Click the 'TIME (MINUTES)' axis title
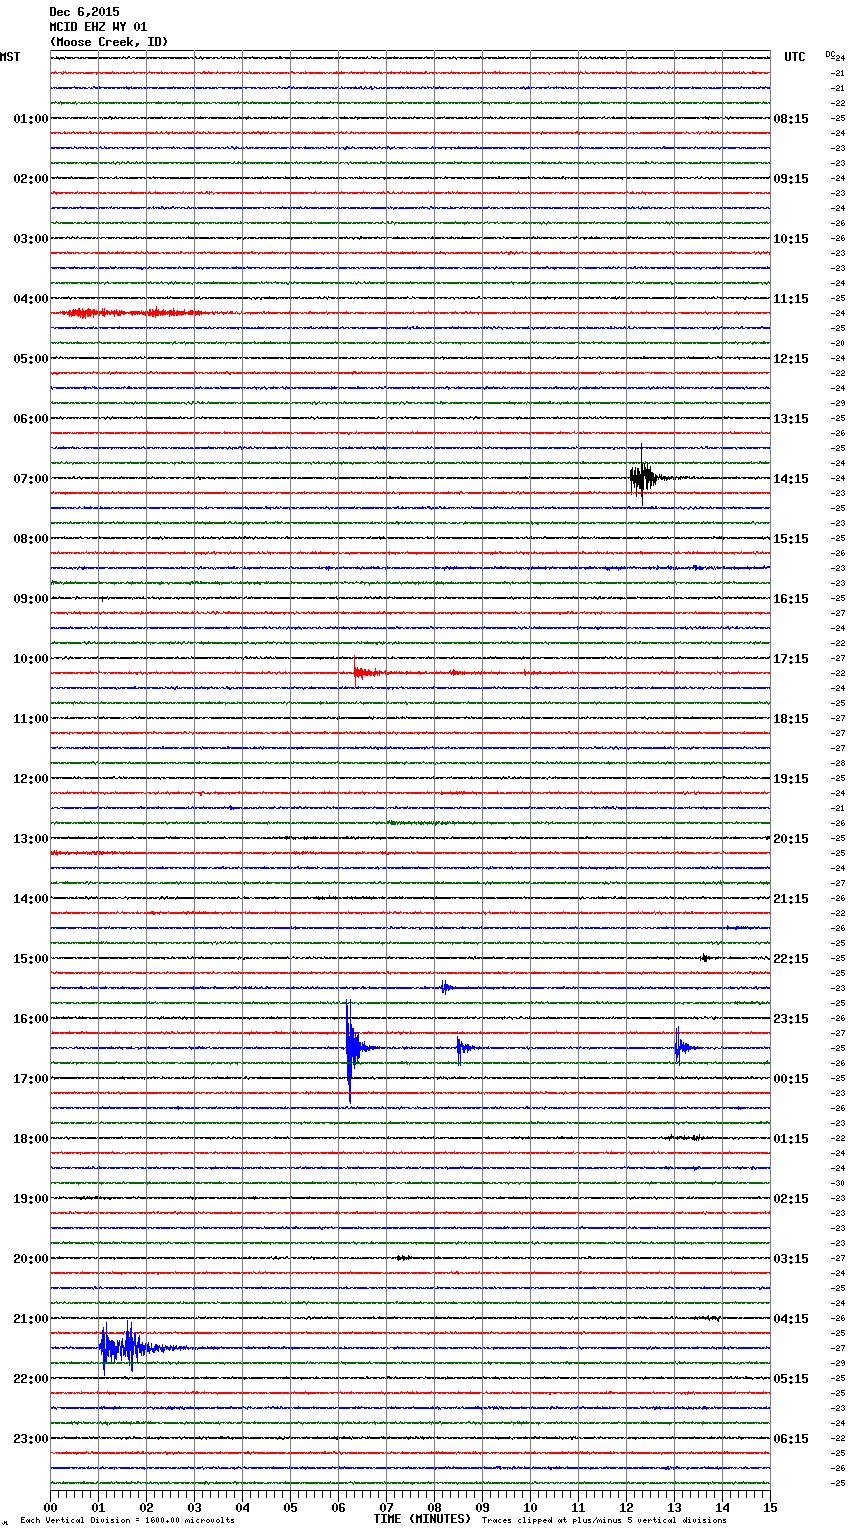 click(x=422, y=1519)
